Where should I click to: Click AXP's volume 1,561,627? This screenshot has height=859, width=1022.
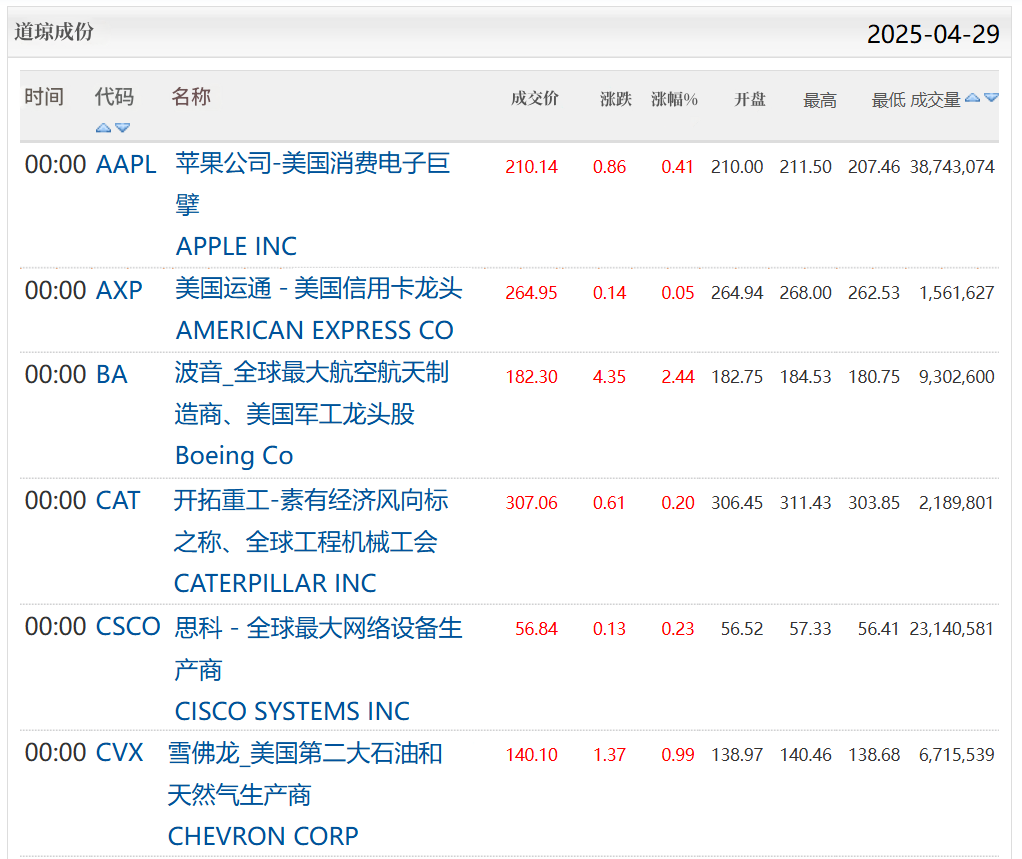coord(956,293)
